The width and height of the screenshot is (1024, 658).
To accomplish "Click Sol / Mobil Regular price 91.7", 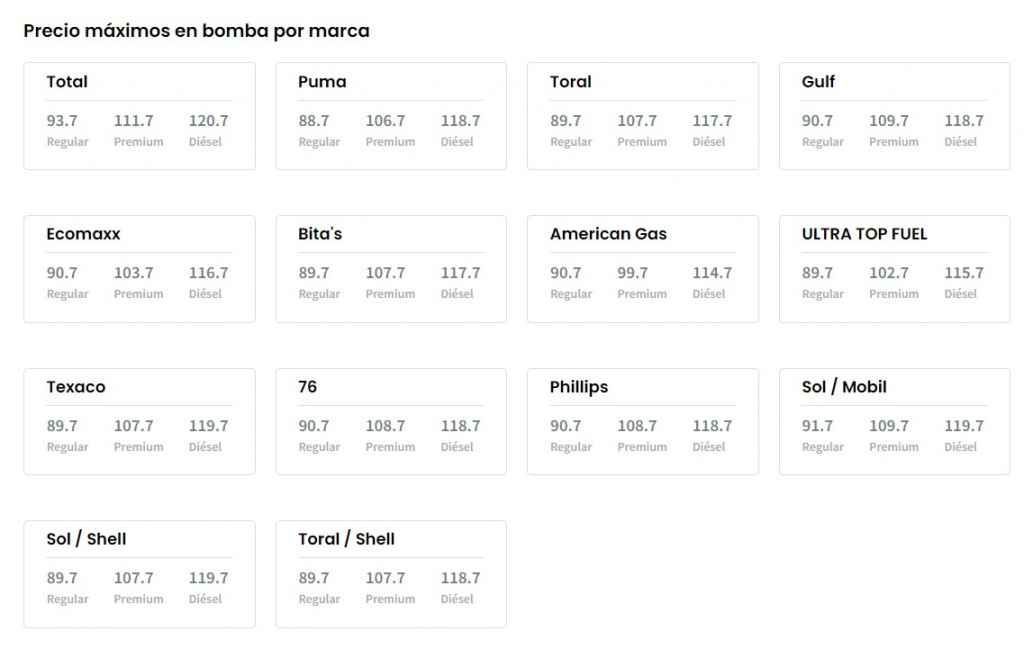I will tap(817, 426).
